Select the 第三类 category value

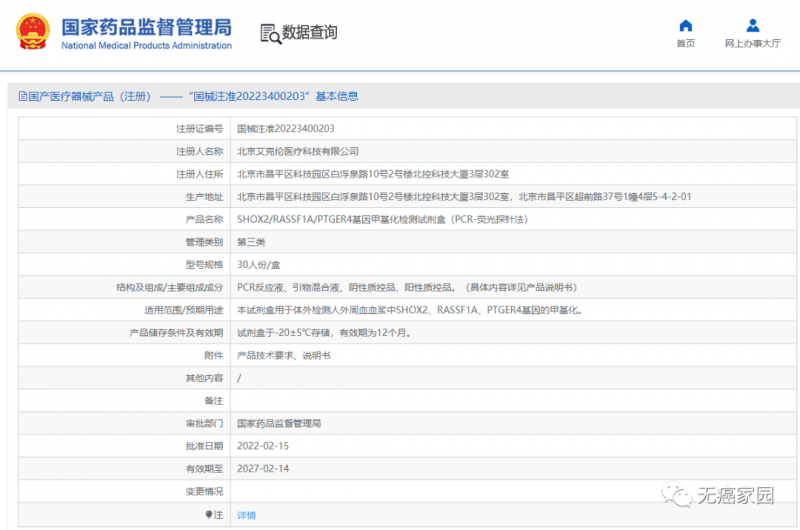(x=251, y=242)
